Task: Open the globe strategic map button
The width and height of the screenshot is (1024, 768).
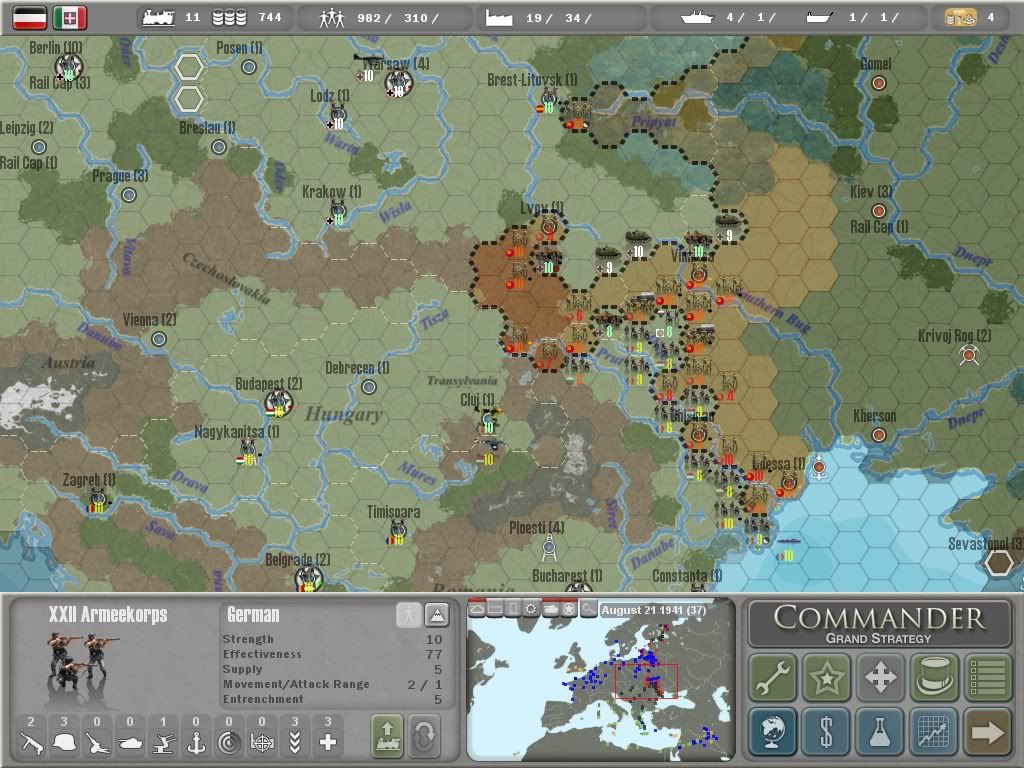Action: click(773, 731)
